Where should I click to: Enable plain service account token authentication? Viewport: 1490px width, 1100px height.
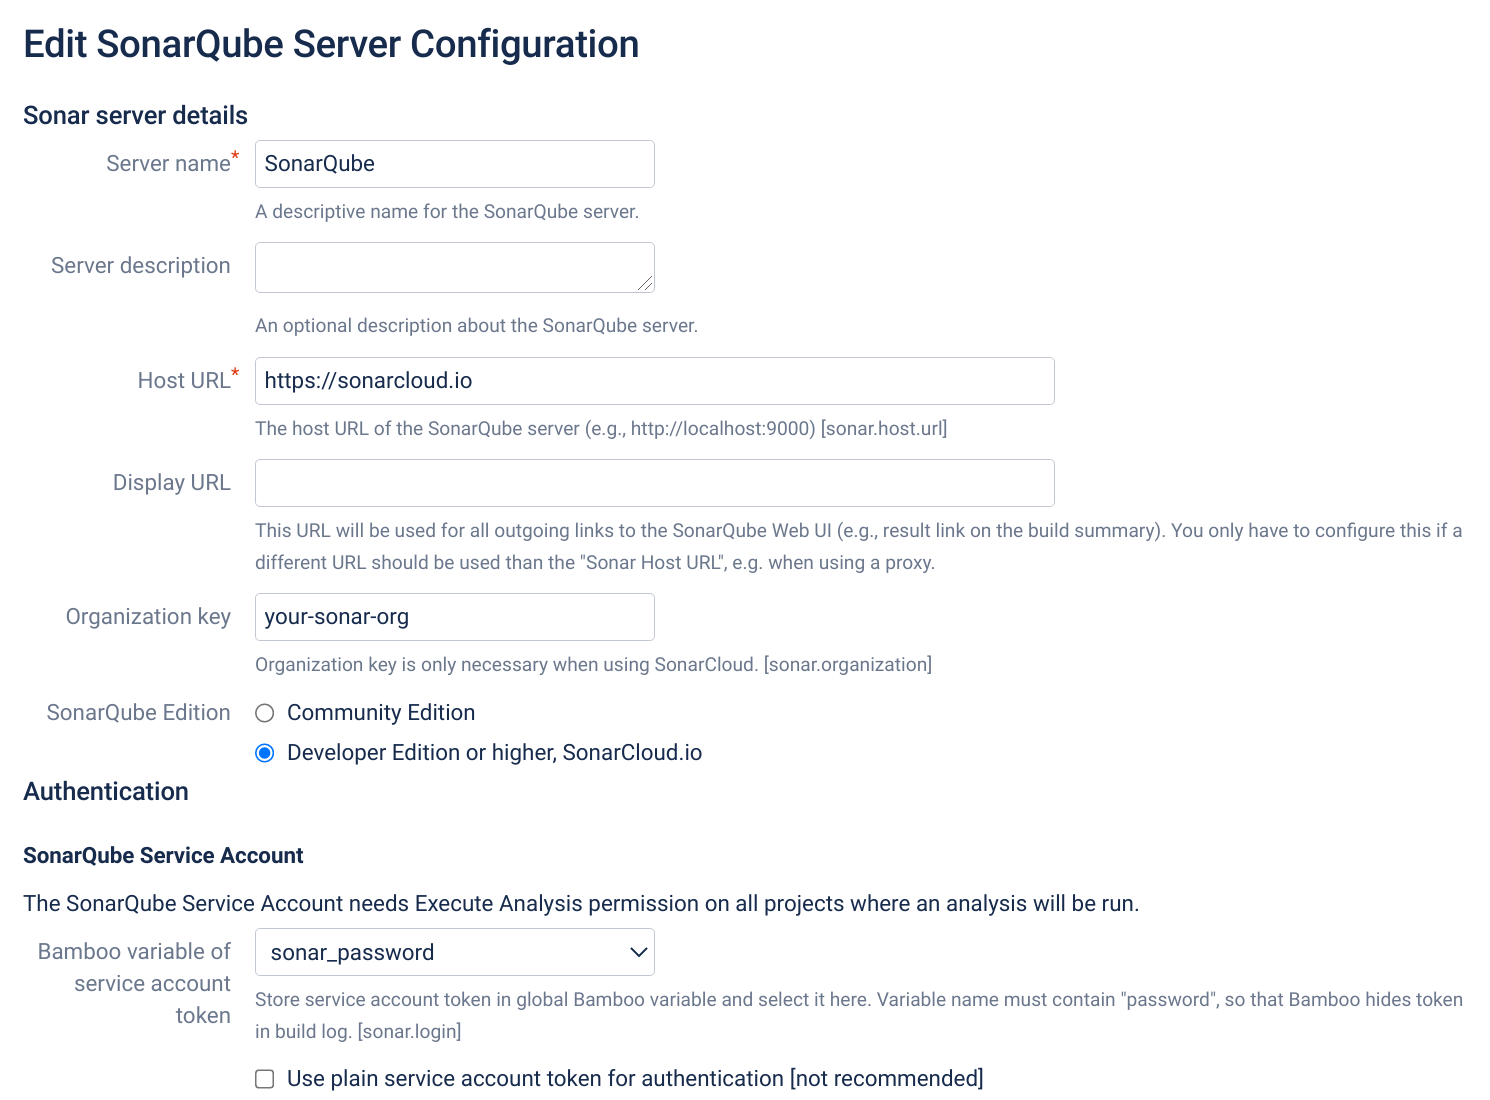point(264,1079)
